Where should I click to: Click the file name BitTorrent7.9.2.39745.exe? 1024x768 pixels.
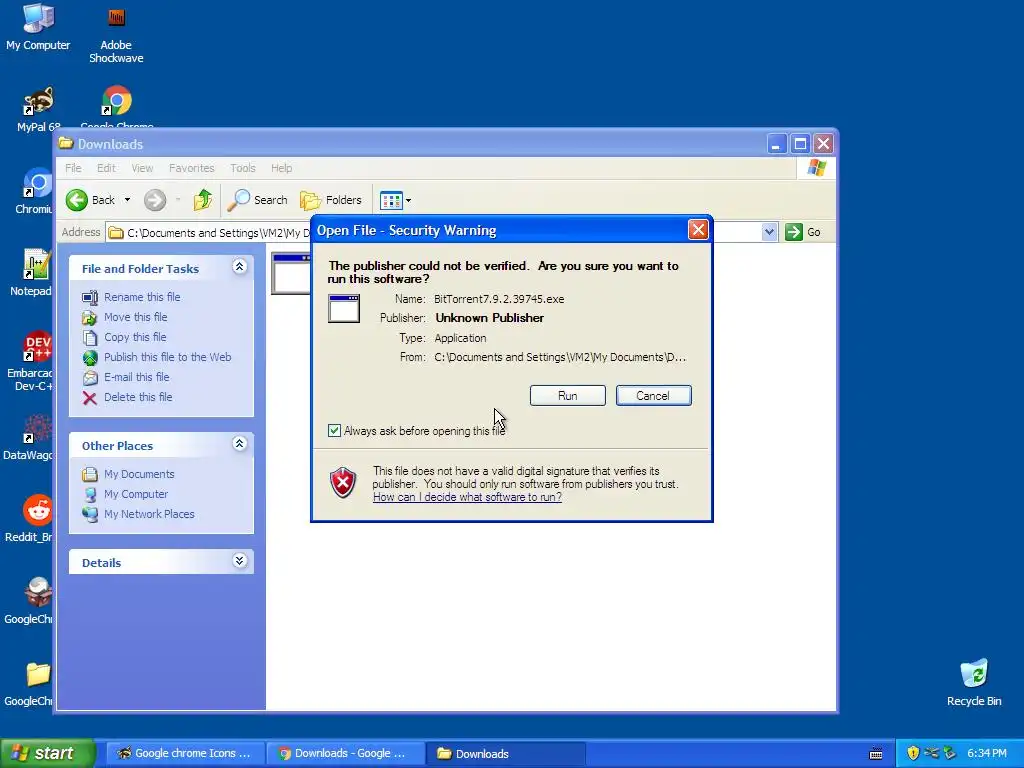coord(499,299)
